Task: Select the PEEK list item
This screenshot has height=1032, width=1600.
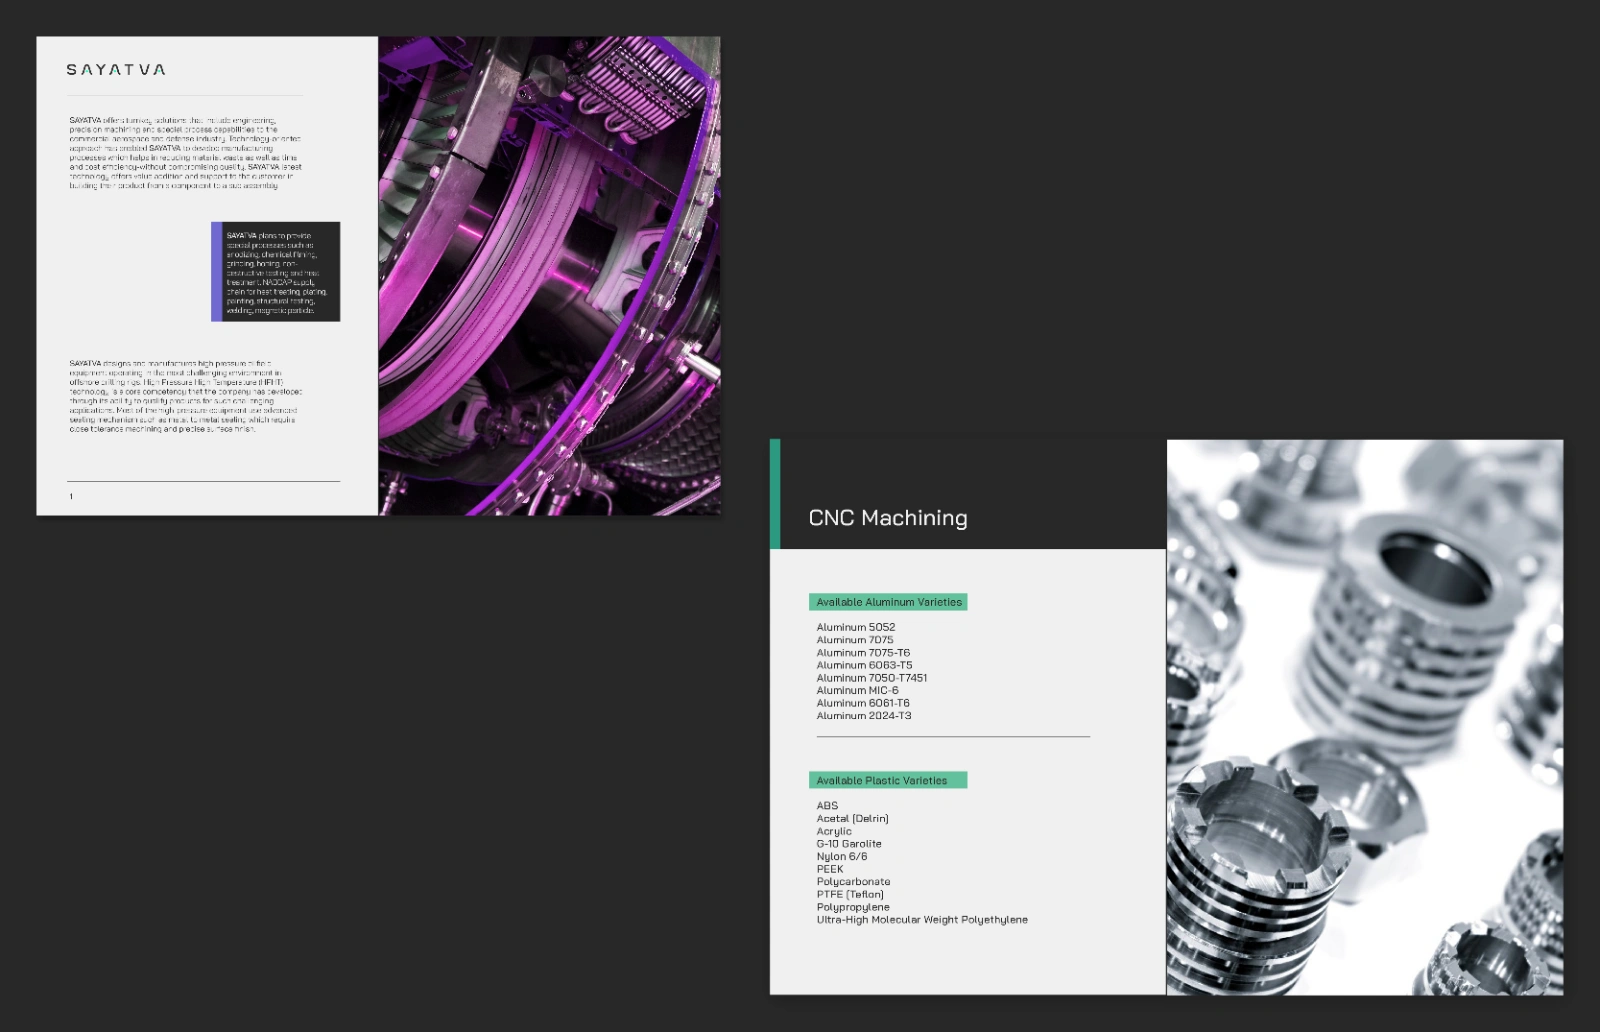Action: click(830, 869)
